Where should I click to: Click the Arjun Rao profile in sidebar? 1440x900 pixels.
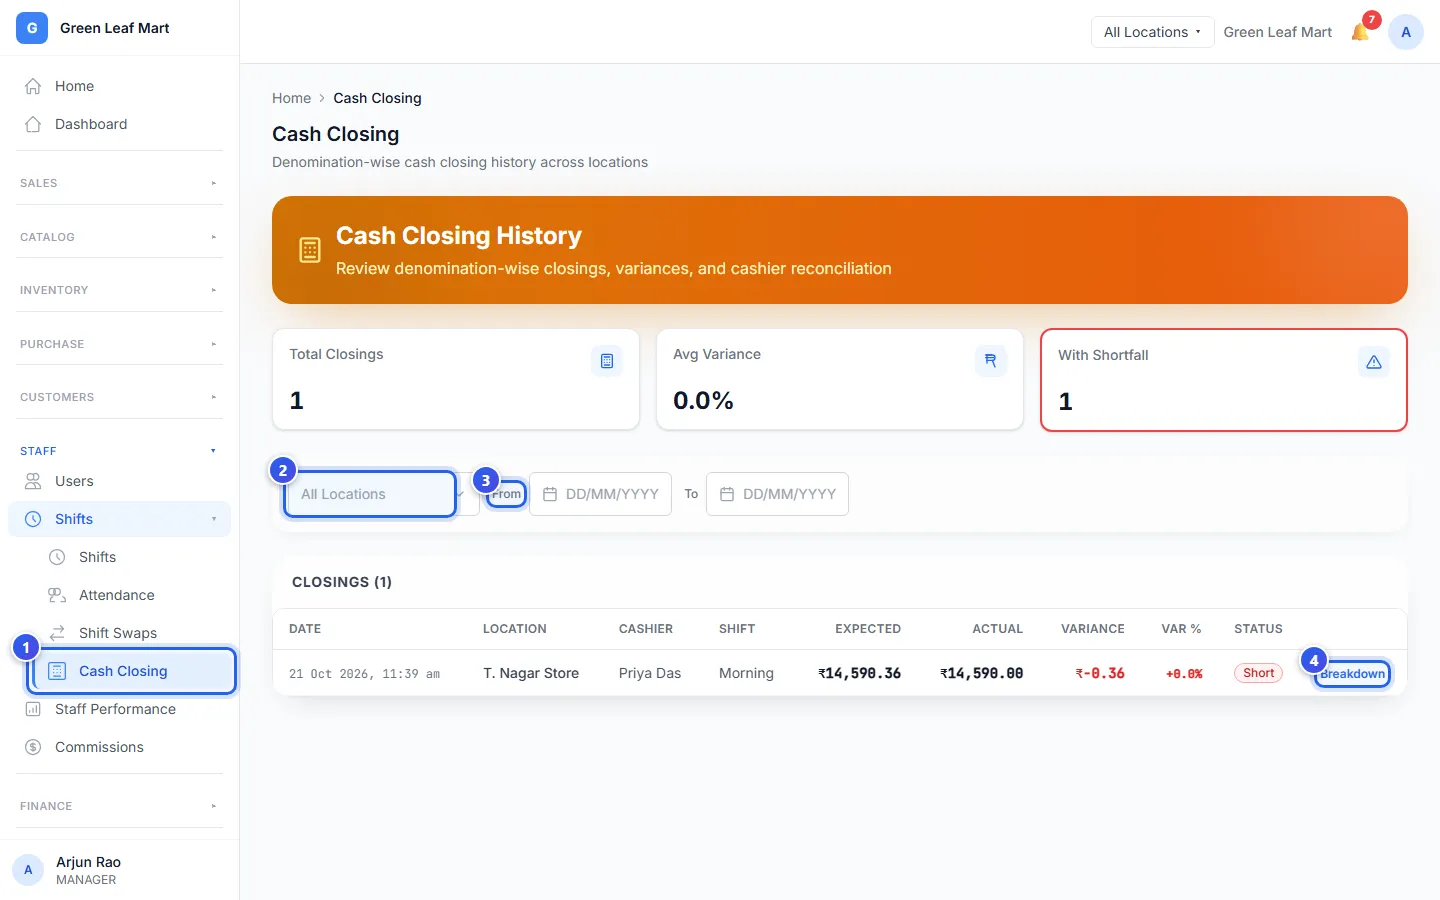tap(119, 870)
